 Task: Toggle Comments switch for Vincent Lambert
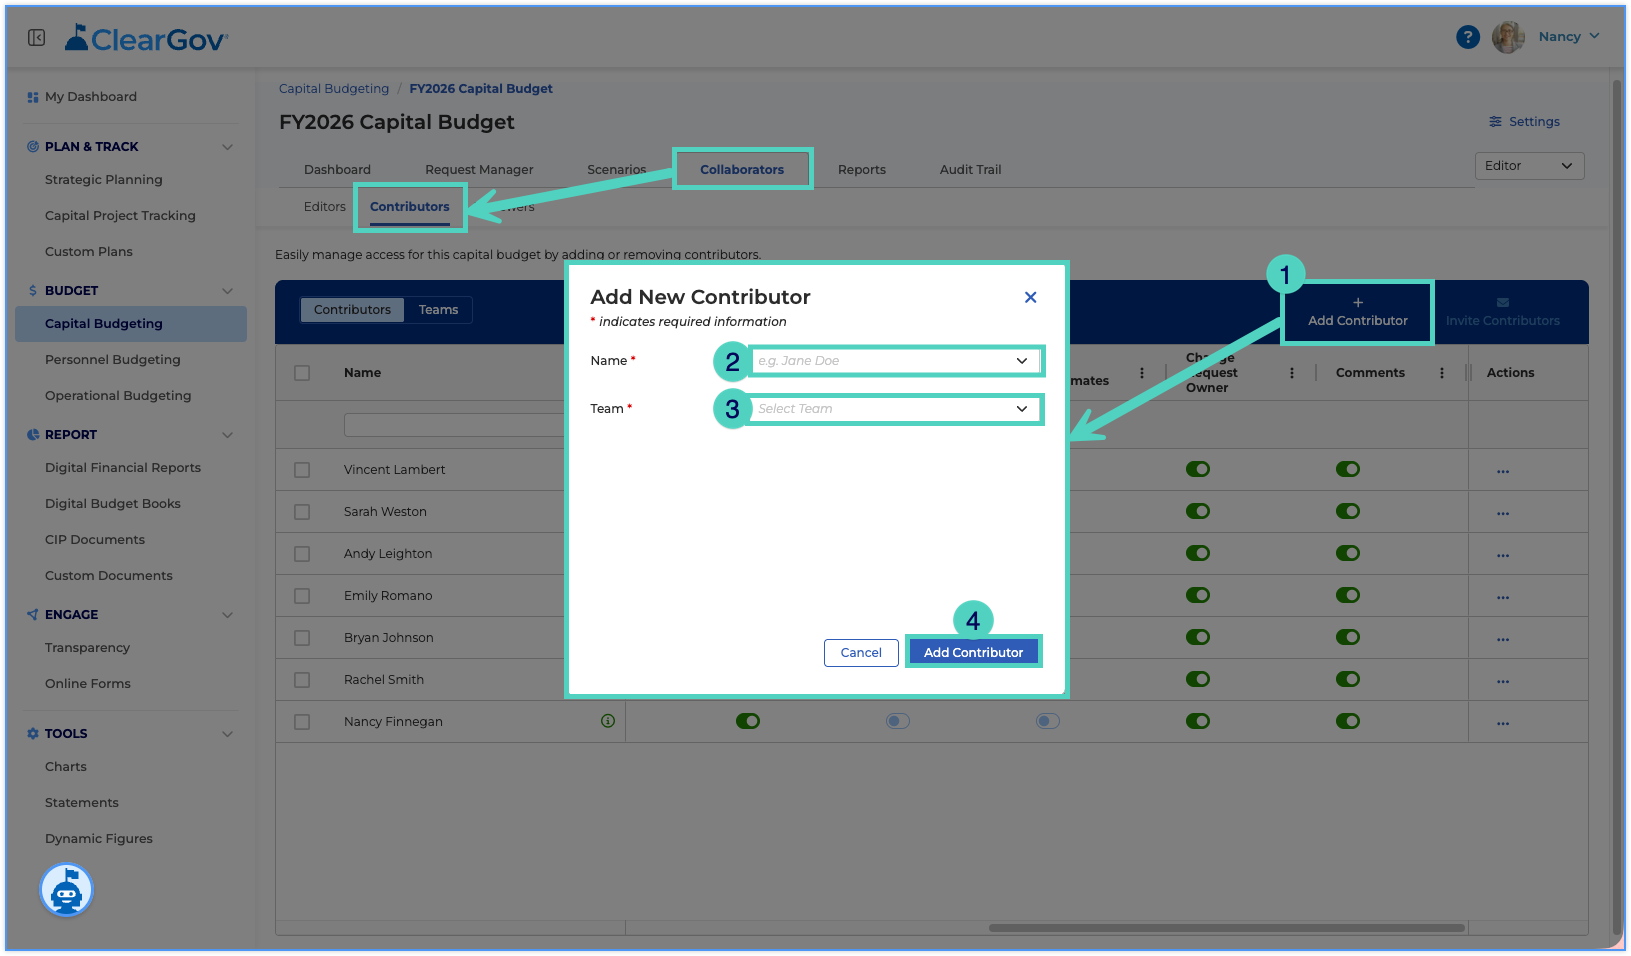tap(1348, 469)
